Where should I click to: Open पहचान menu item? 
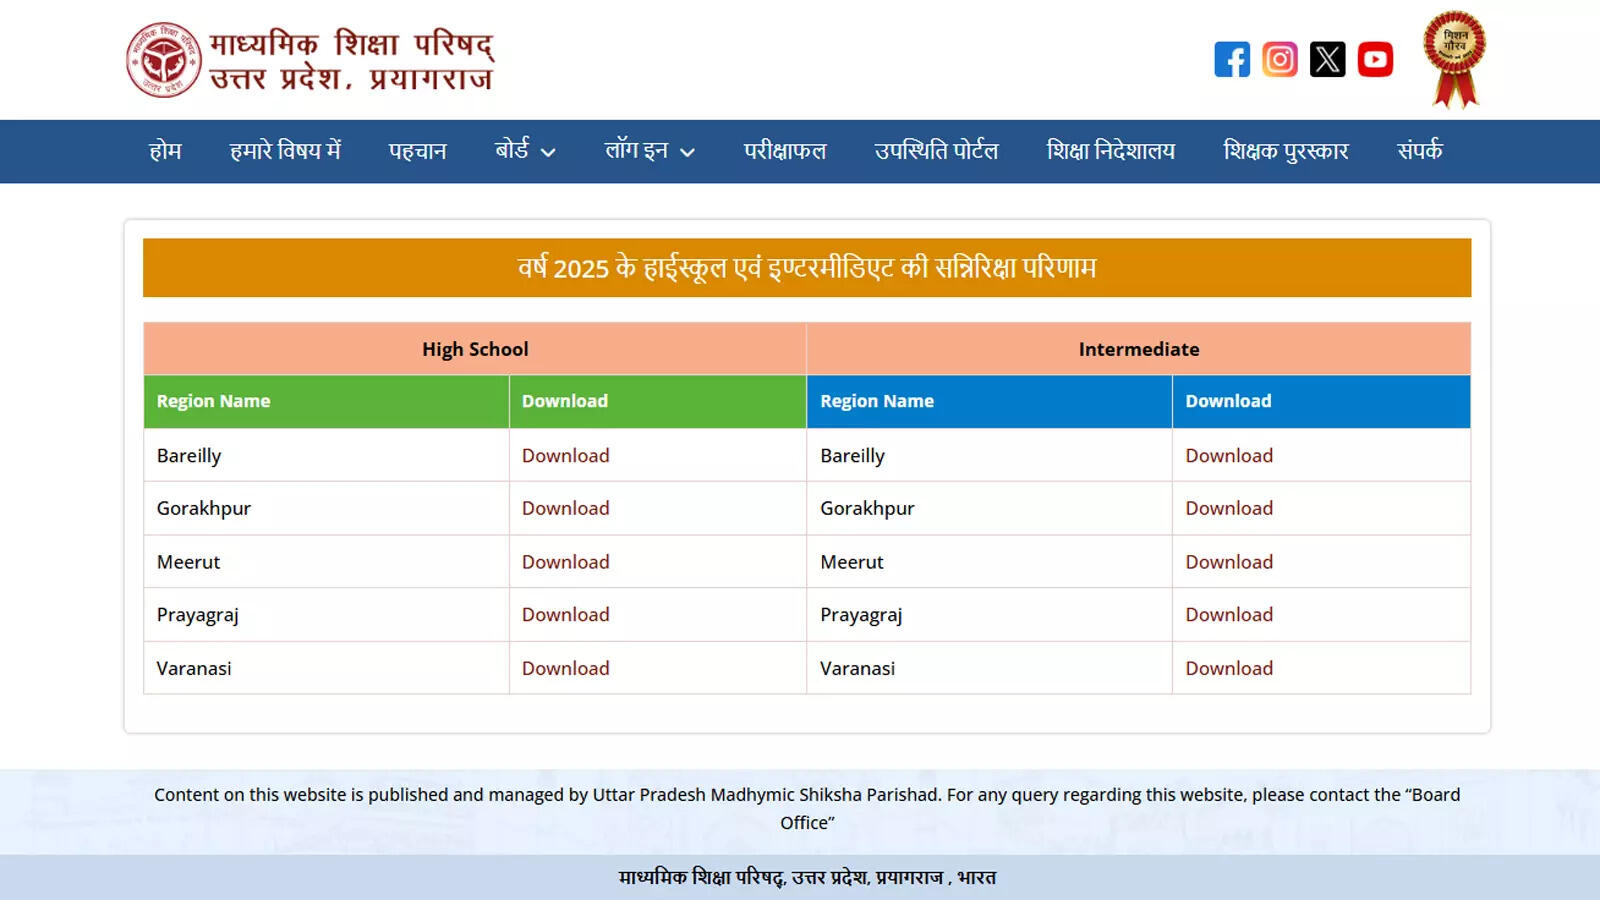tap(418, 151)
